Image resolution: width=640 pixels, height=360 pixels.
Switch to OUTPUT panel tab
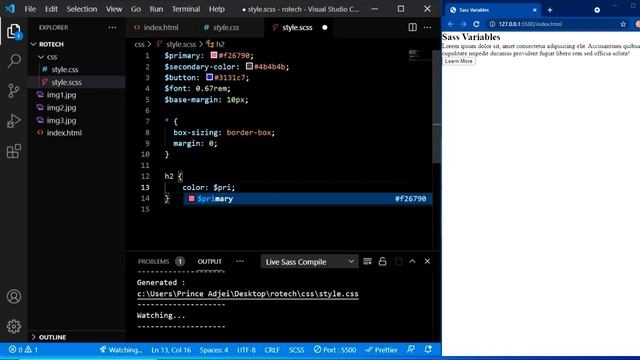[210, 261]
